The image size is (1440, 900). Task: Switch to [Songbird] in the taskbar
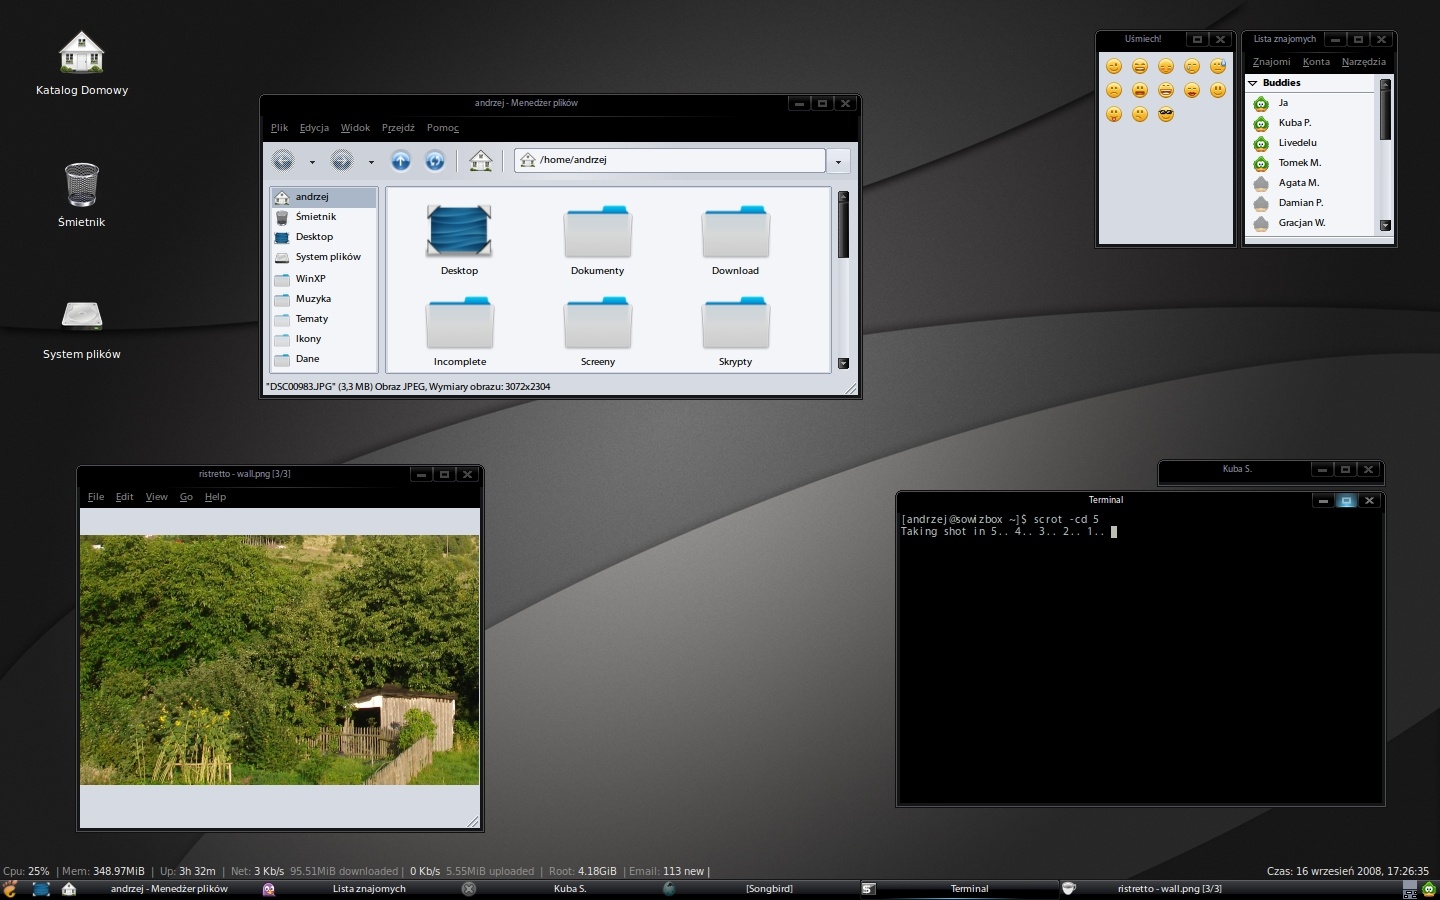pyautogui.click(x=759, y=889)
